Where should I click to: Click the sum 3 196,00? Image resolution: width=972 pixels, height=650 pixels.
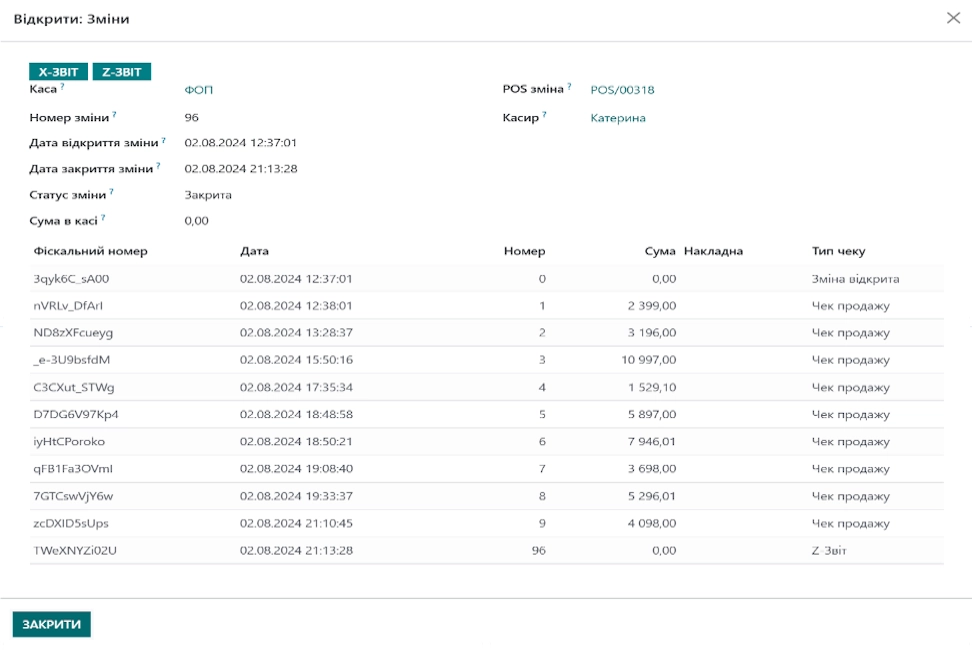652,333
